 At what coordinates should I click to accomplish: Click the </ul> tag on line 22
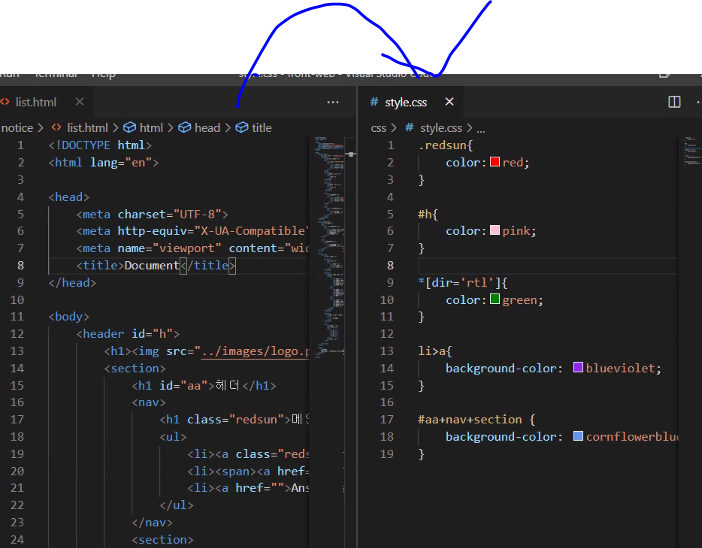[x=176, y=505]
